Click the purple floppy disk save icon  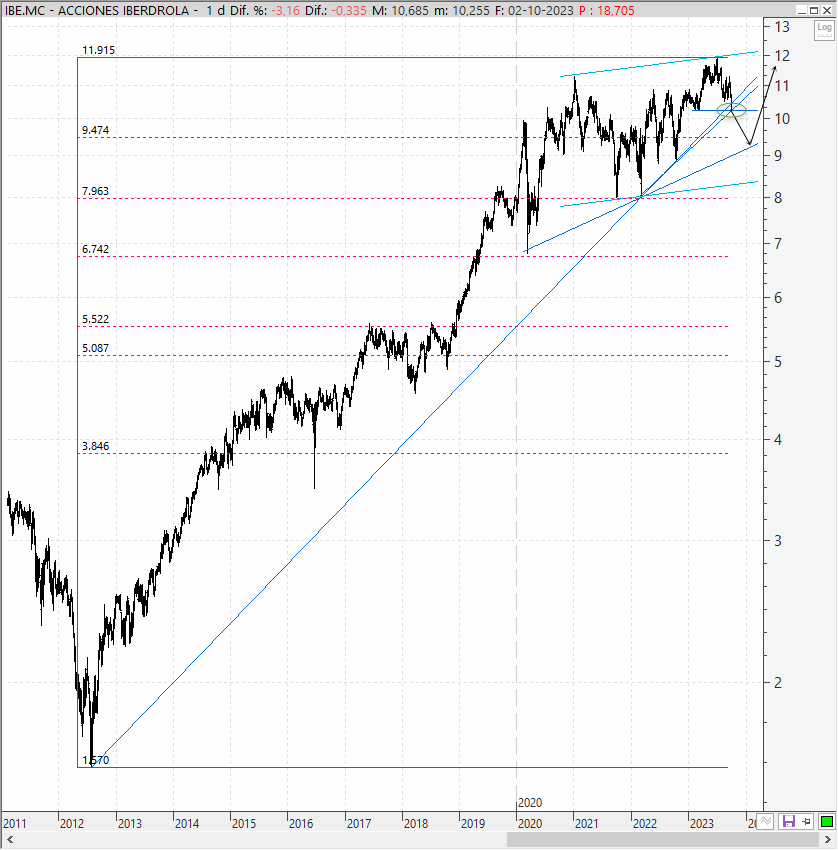[x=788, y=821]
